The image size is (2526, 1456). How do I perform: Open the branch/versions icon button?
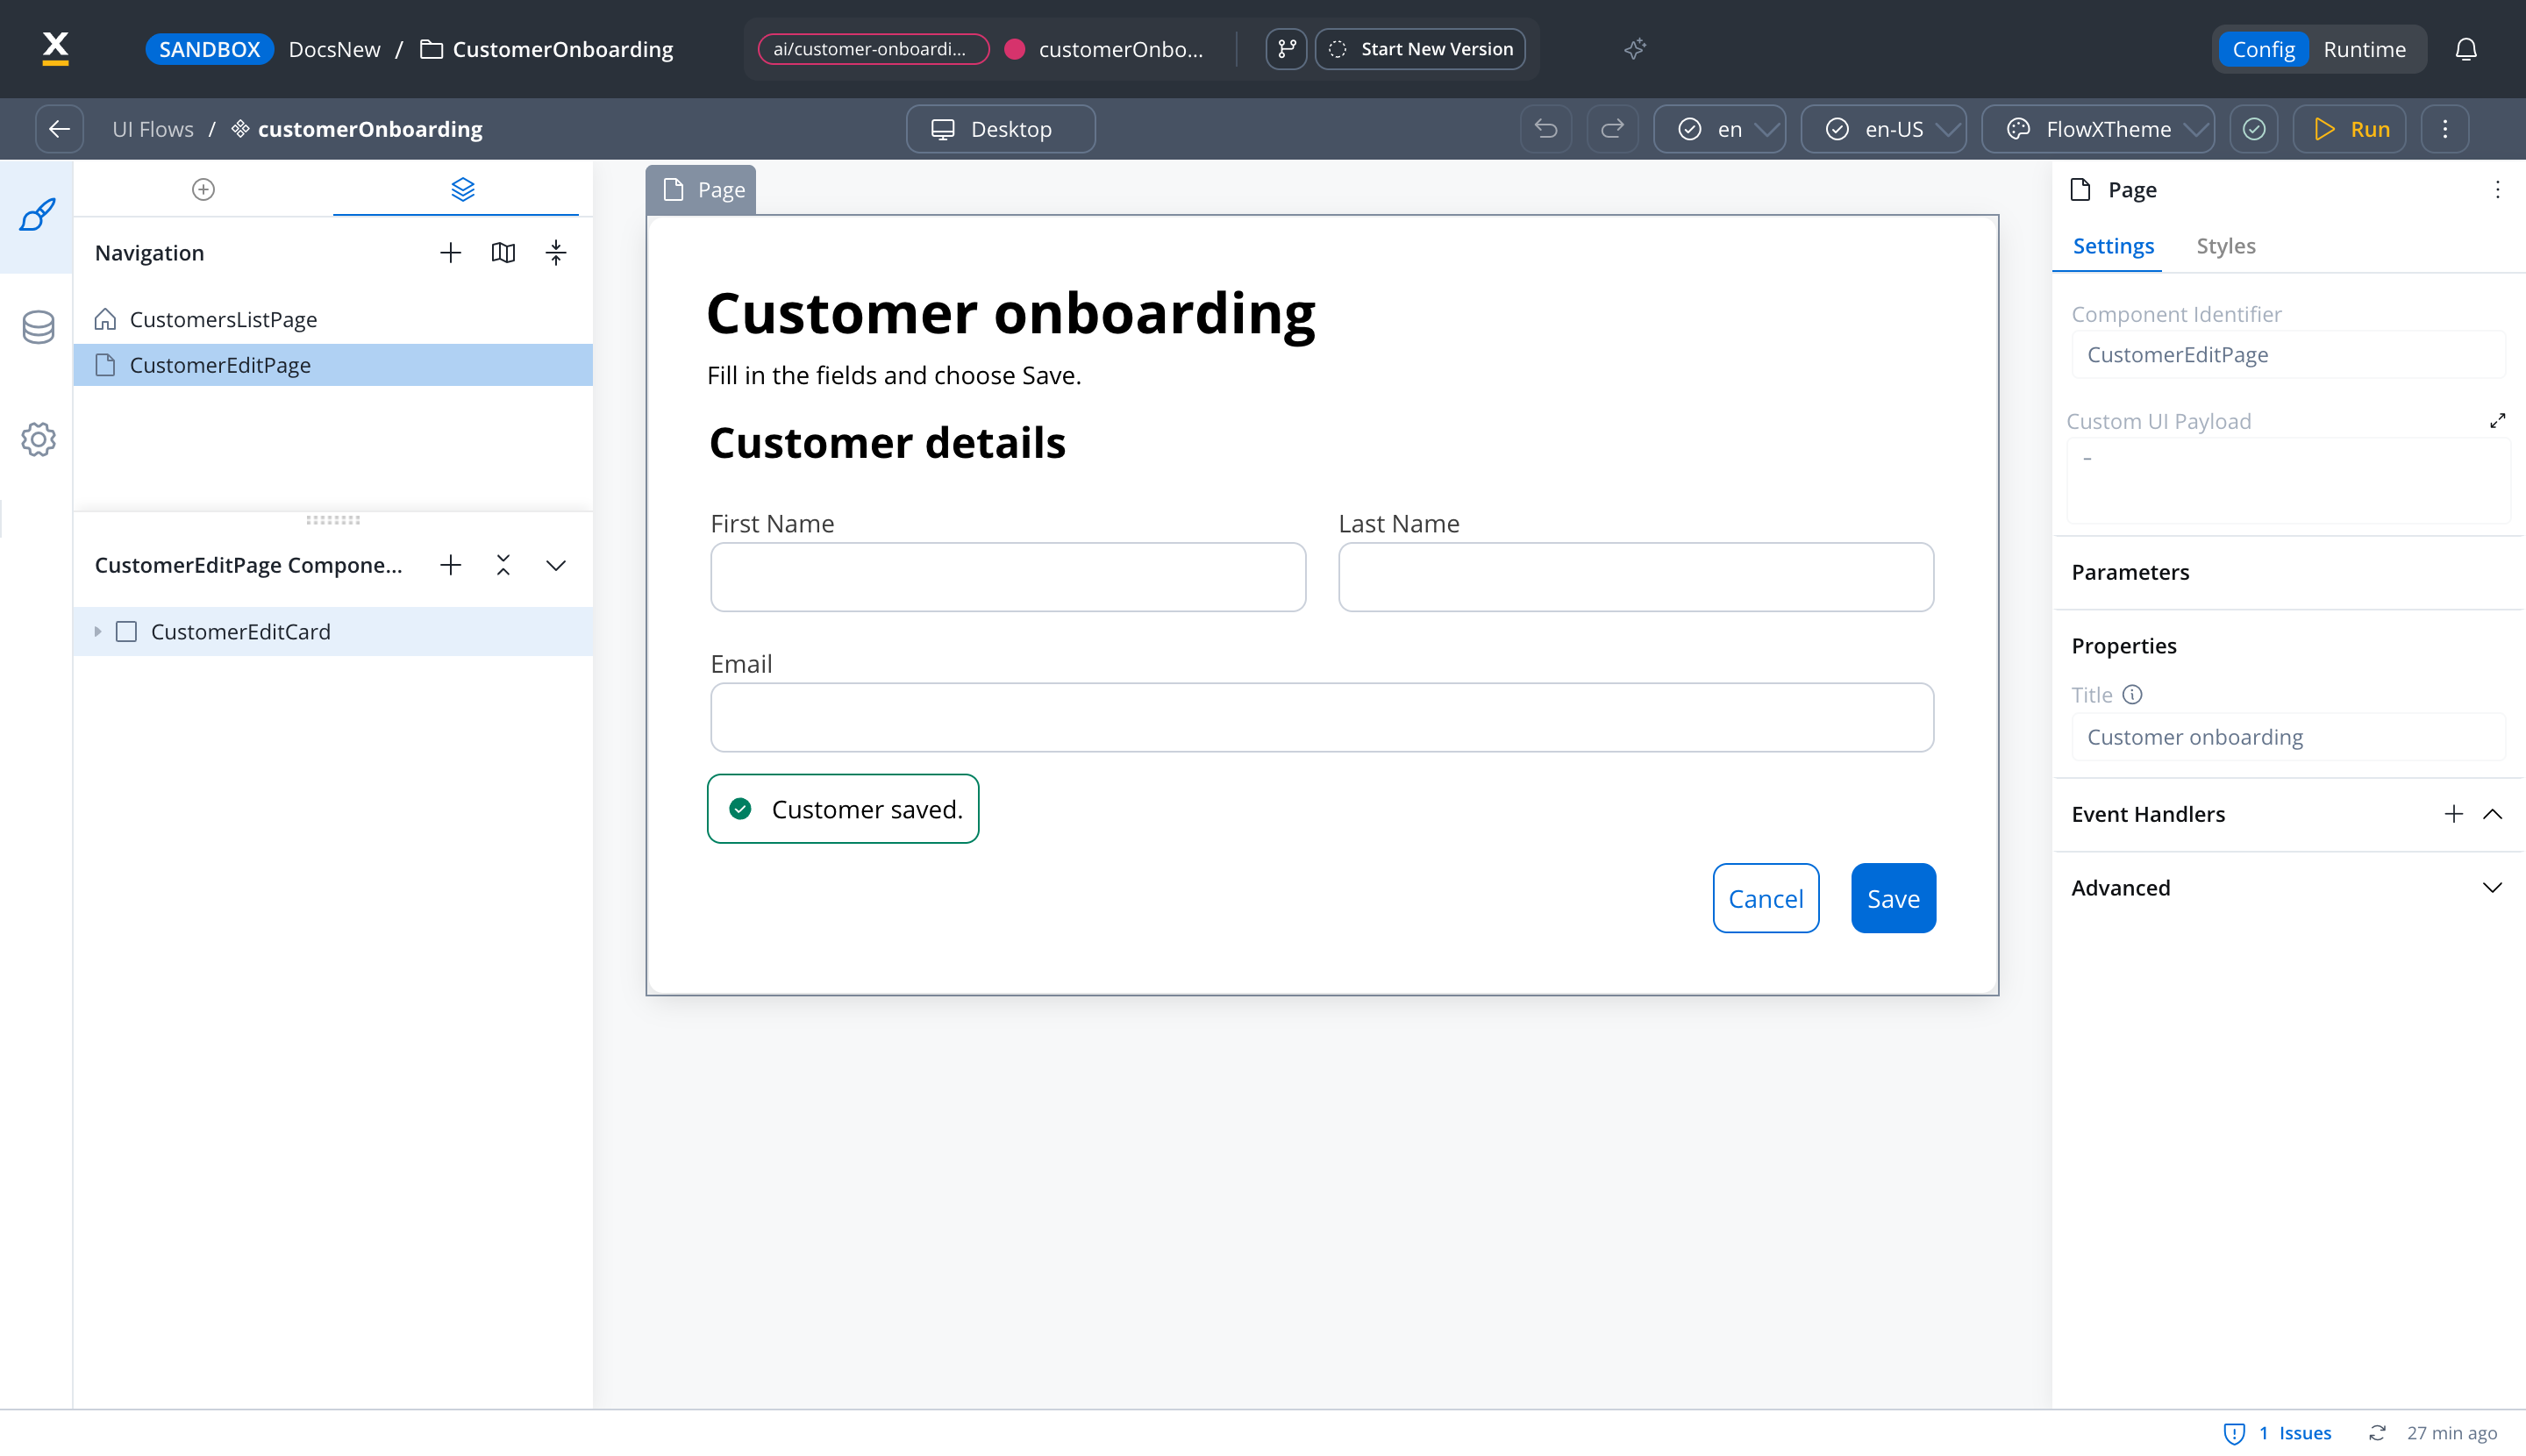point(1286,49)
